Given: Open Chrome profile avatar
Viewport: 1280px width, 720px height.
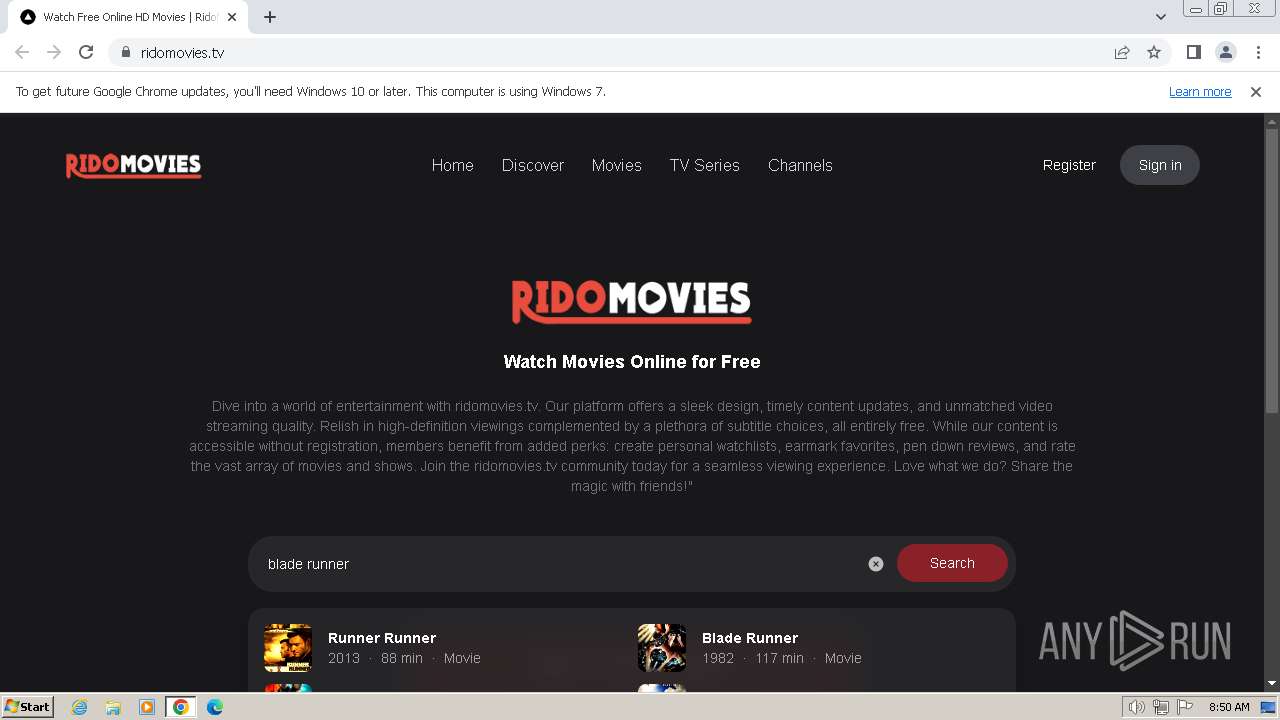Looking at the screenshot, I should pos(1226,52).
